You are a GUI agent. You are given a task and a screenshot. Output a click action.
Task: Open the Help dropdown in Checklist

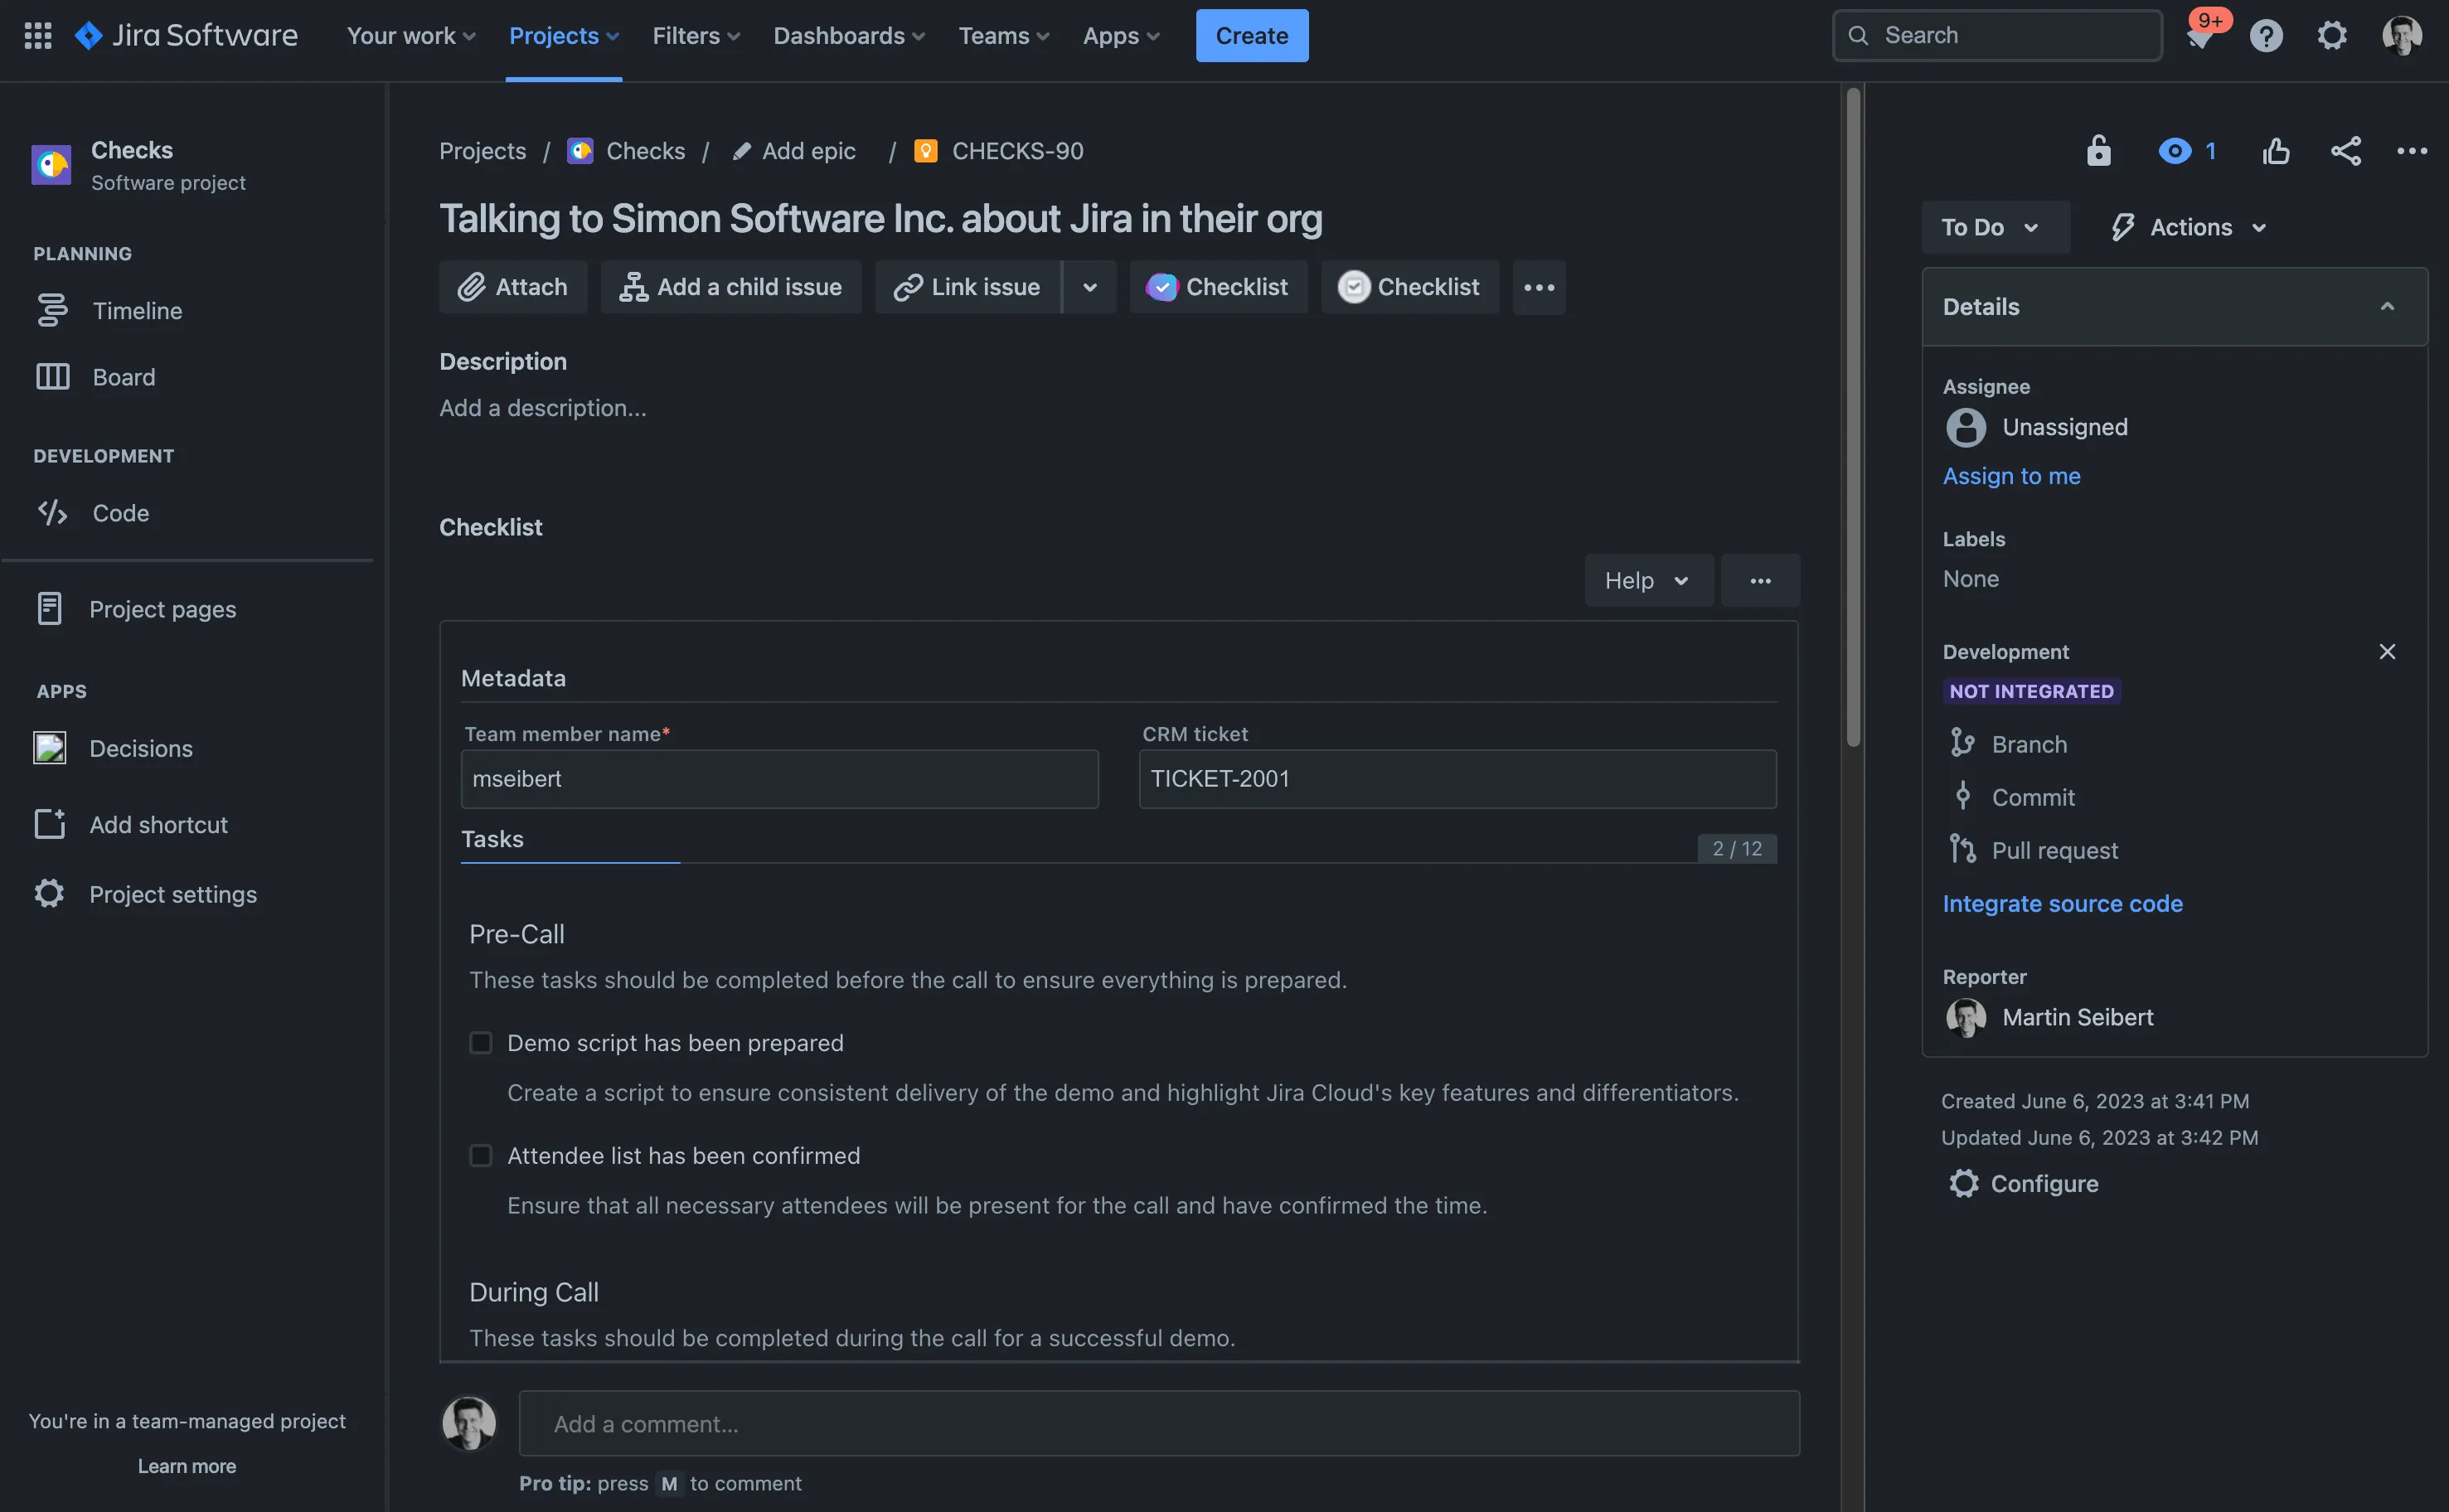coord(1649,581)
